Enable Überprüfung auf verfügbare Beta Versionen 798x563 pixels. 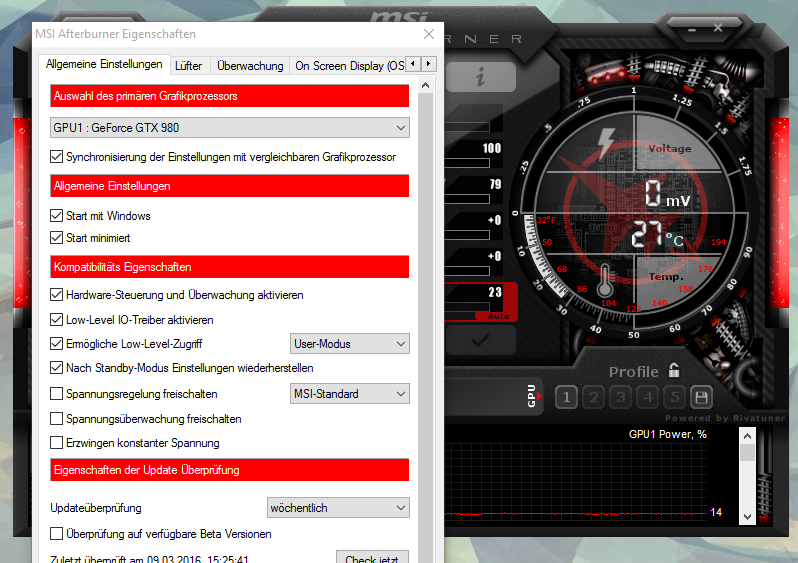click(56, 533)
